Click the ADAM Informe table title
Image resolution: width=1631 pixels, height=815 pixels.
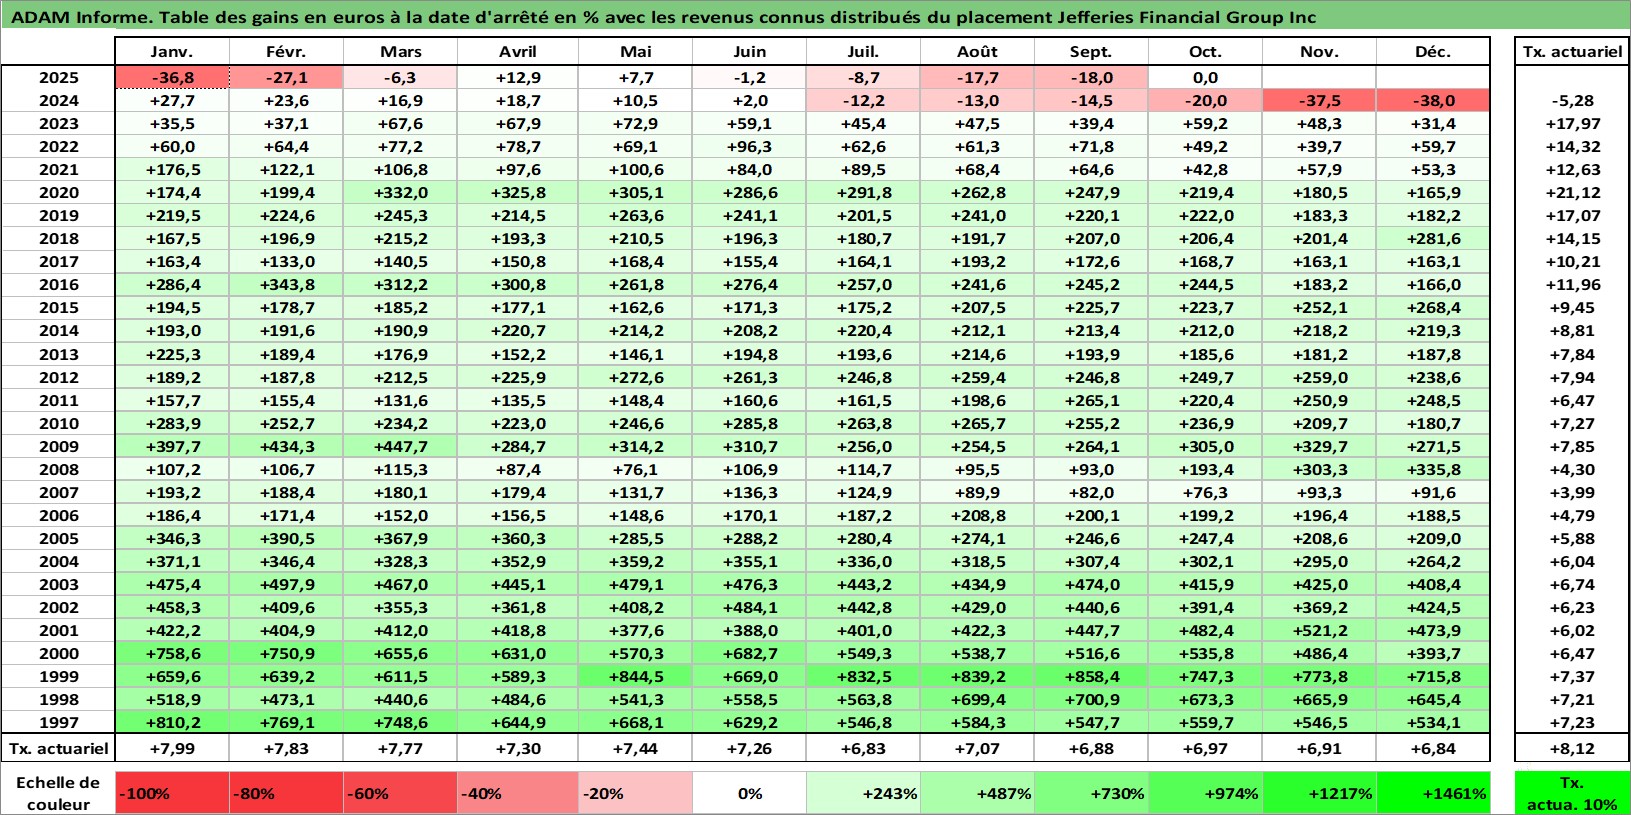tap(663, 17)
